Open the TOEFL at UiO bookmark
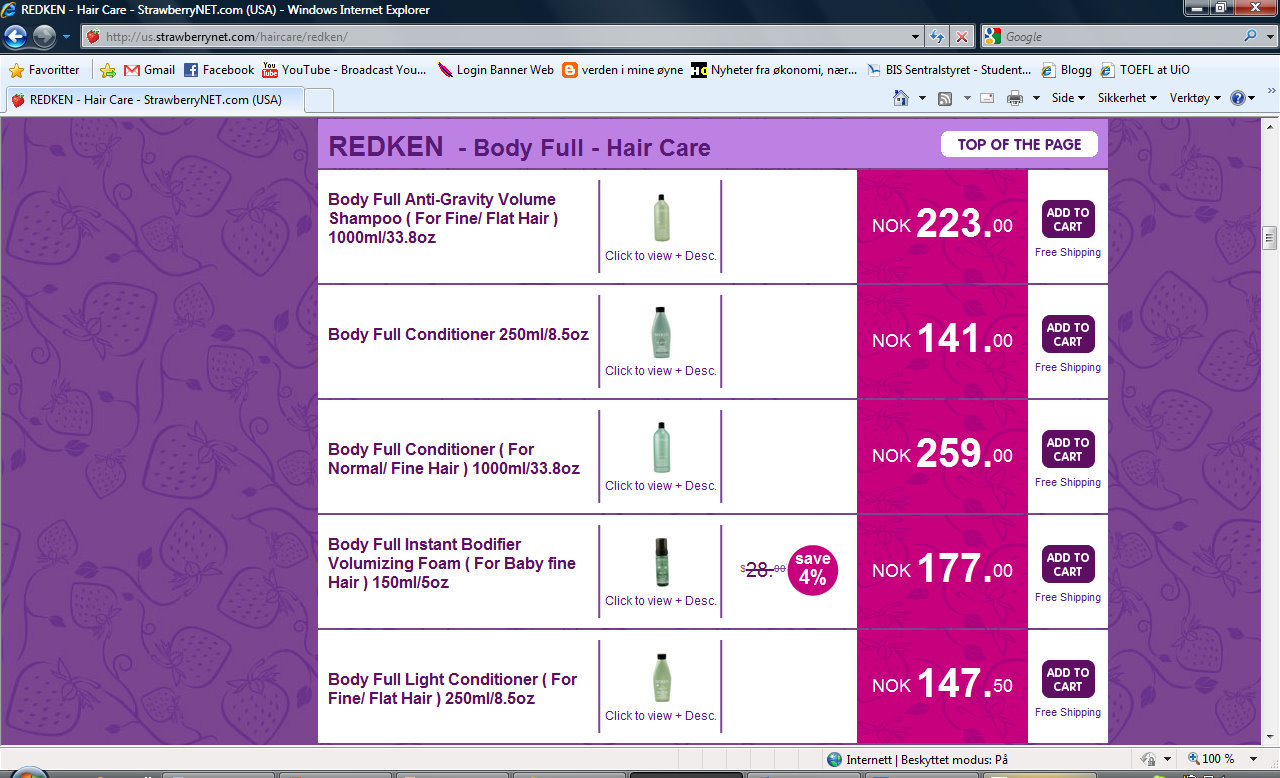 (1145, 70)
